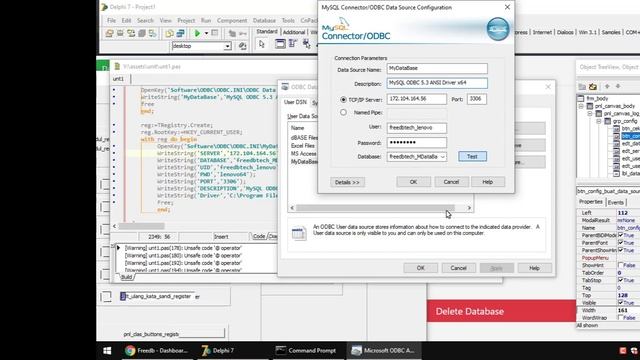The image size is (640, 360).
Task: Open the Delphi Database menu
Action: (x=264, y=20)
